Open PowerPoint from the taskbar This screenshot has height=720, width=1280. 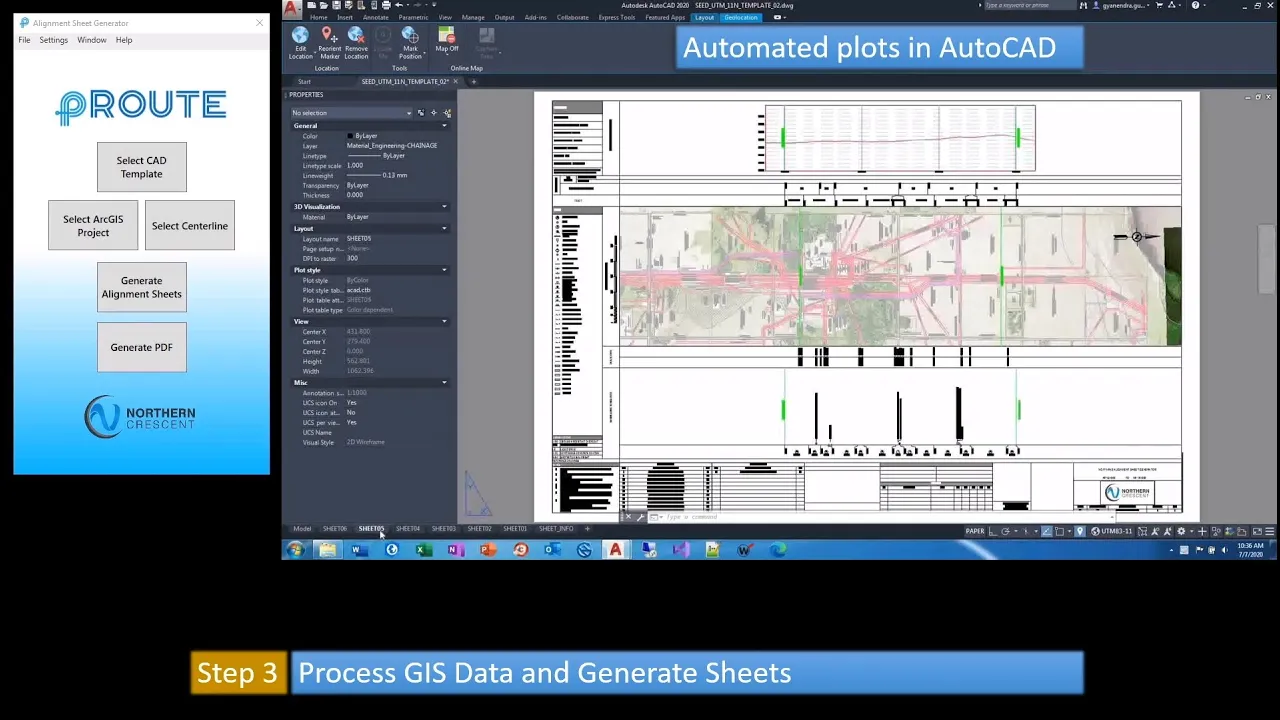click(487, 549)
